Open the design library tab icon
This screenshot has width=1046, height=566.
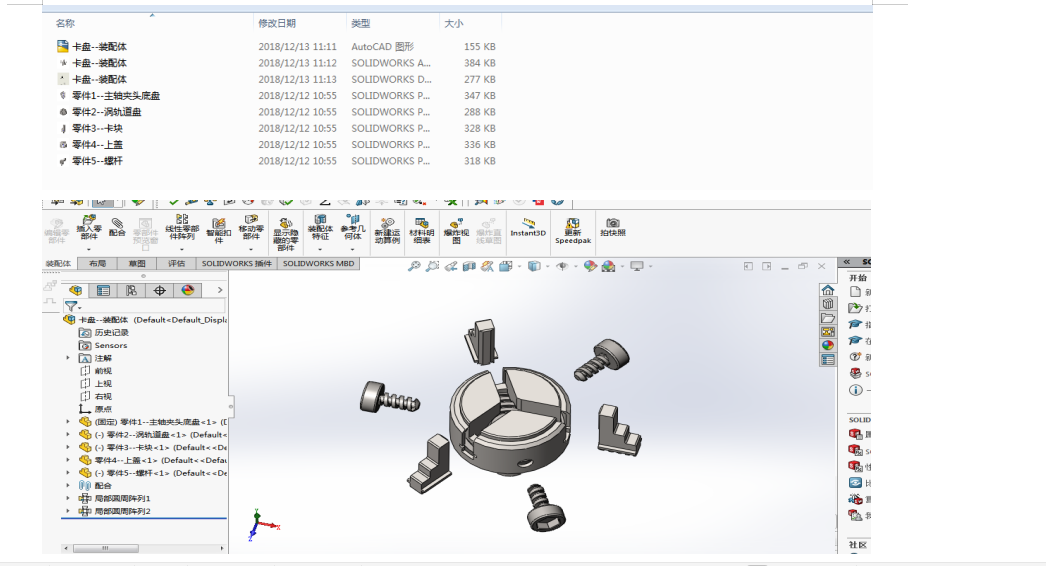point(828,304)
